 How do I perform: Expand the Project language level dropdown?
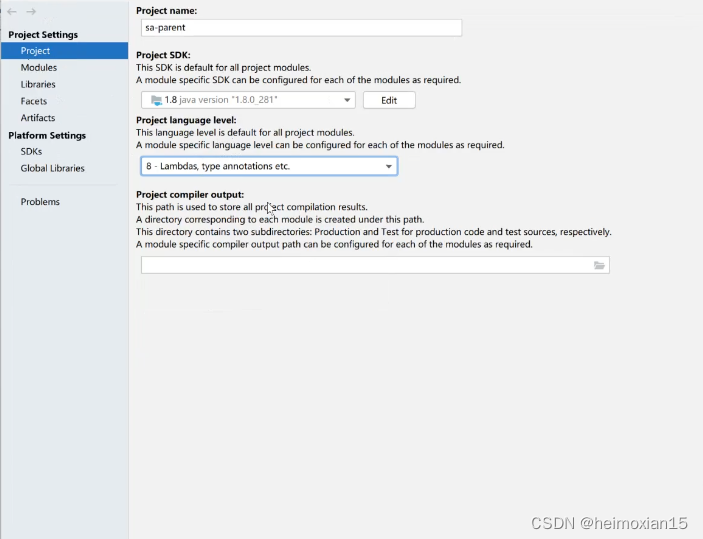point(389,166)
